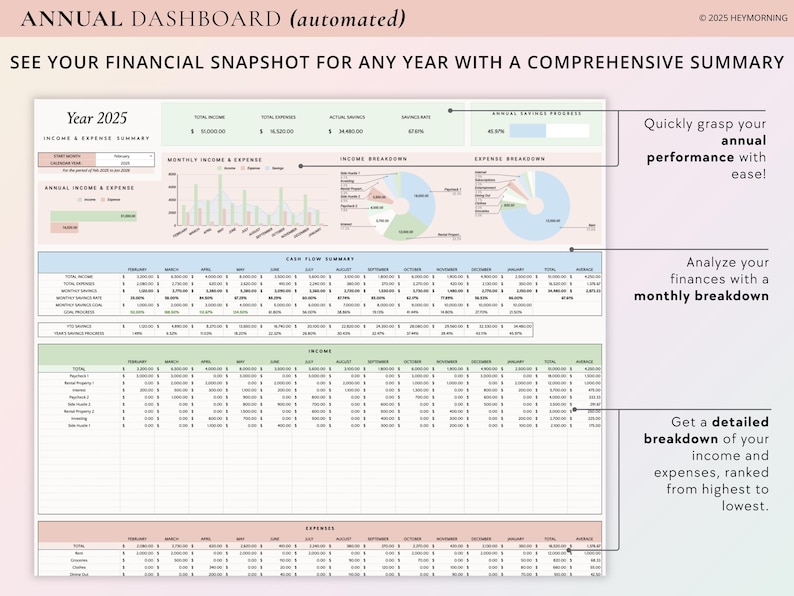This screenshot has width=794, height=596.
Task: Click the green Income legend swatch in Monthly chart
Action: click(x=219, y=168)
